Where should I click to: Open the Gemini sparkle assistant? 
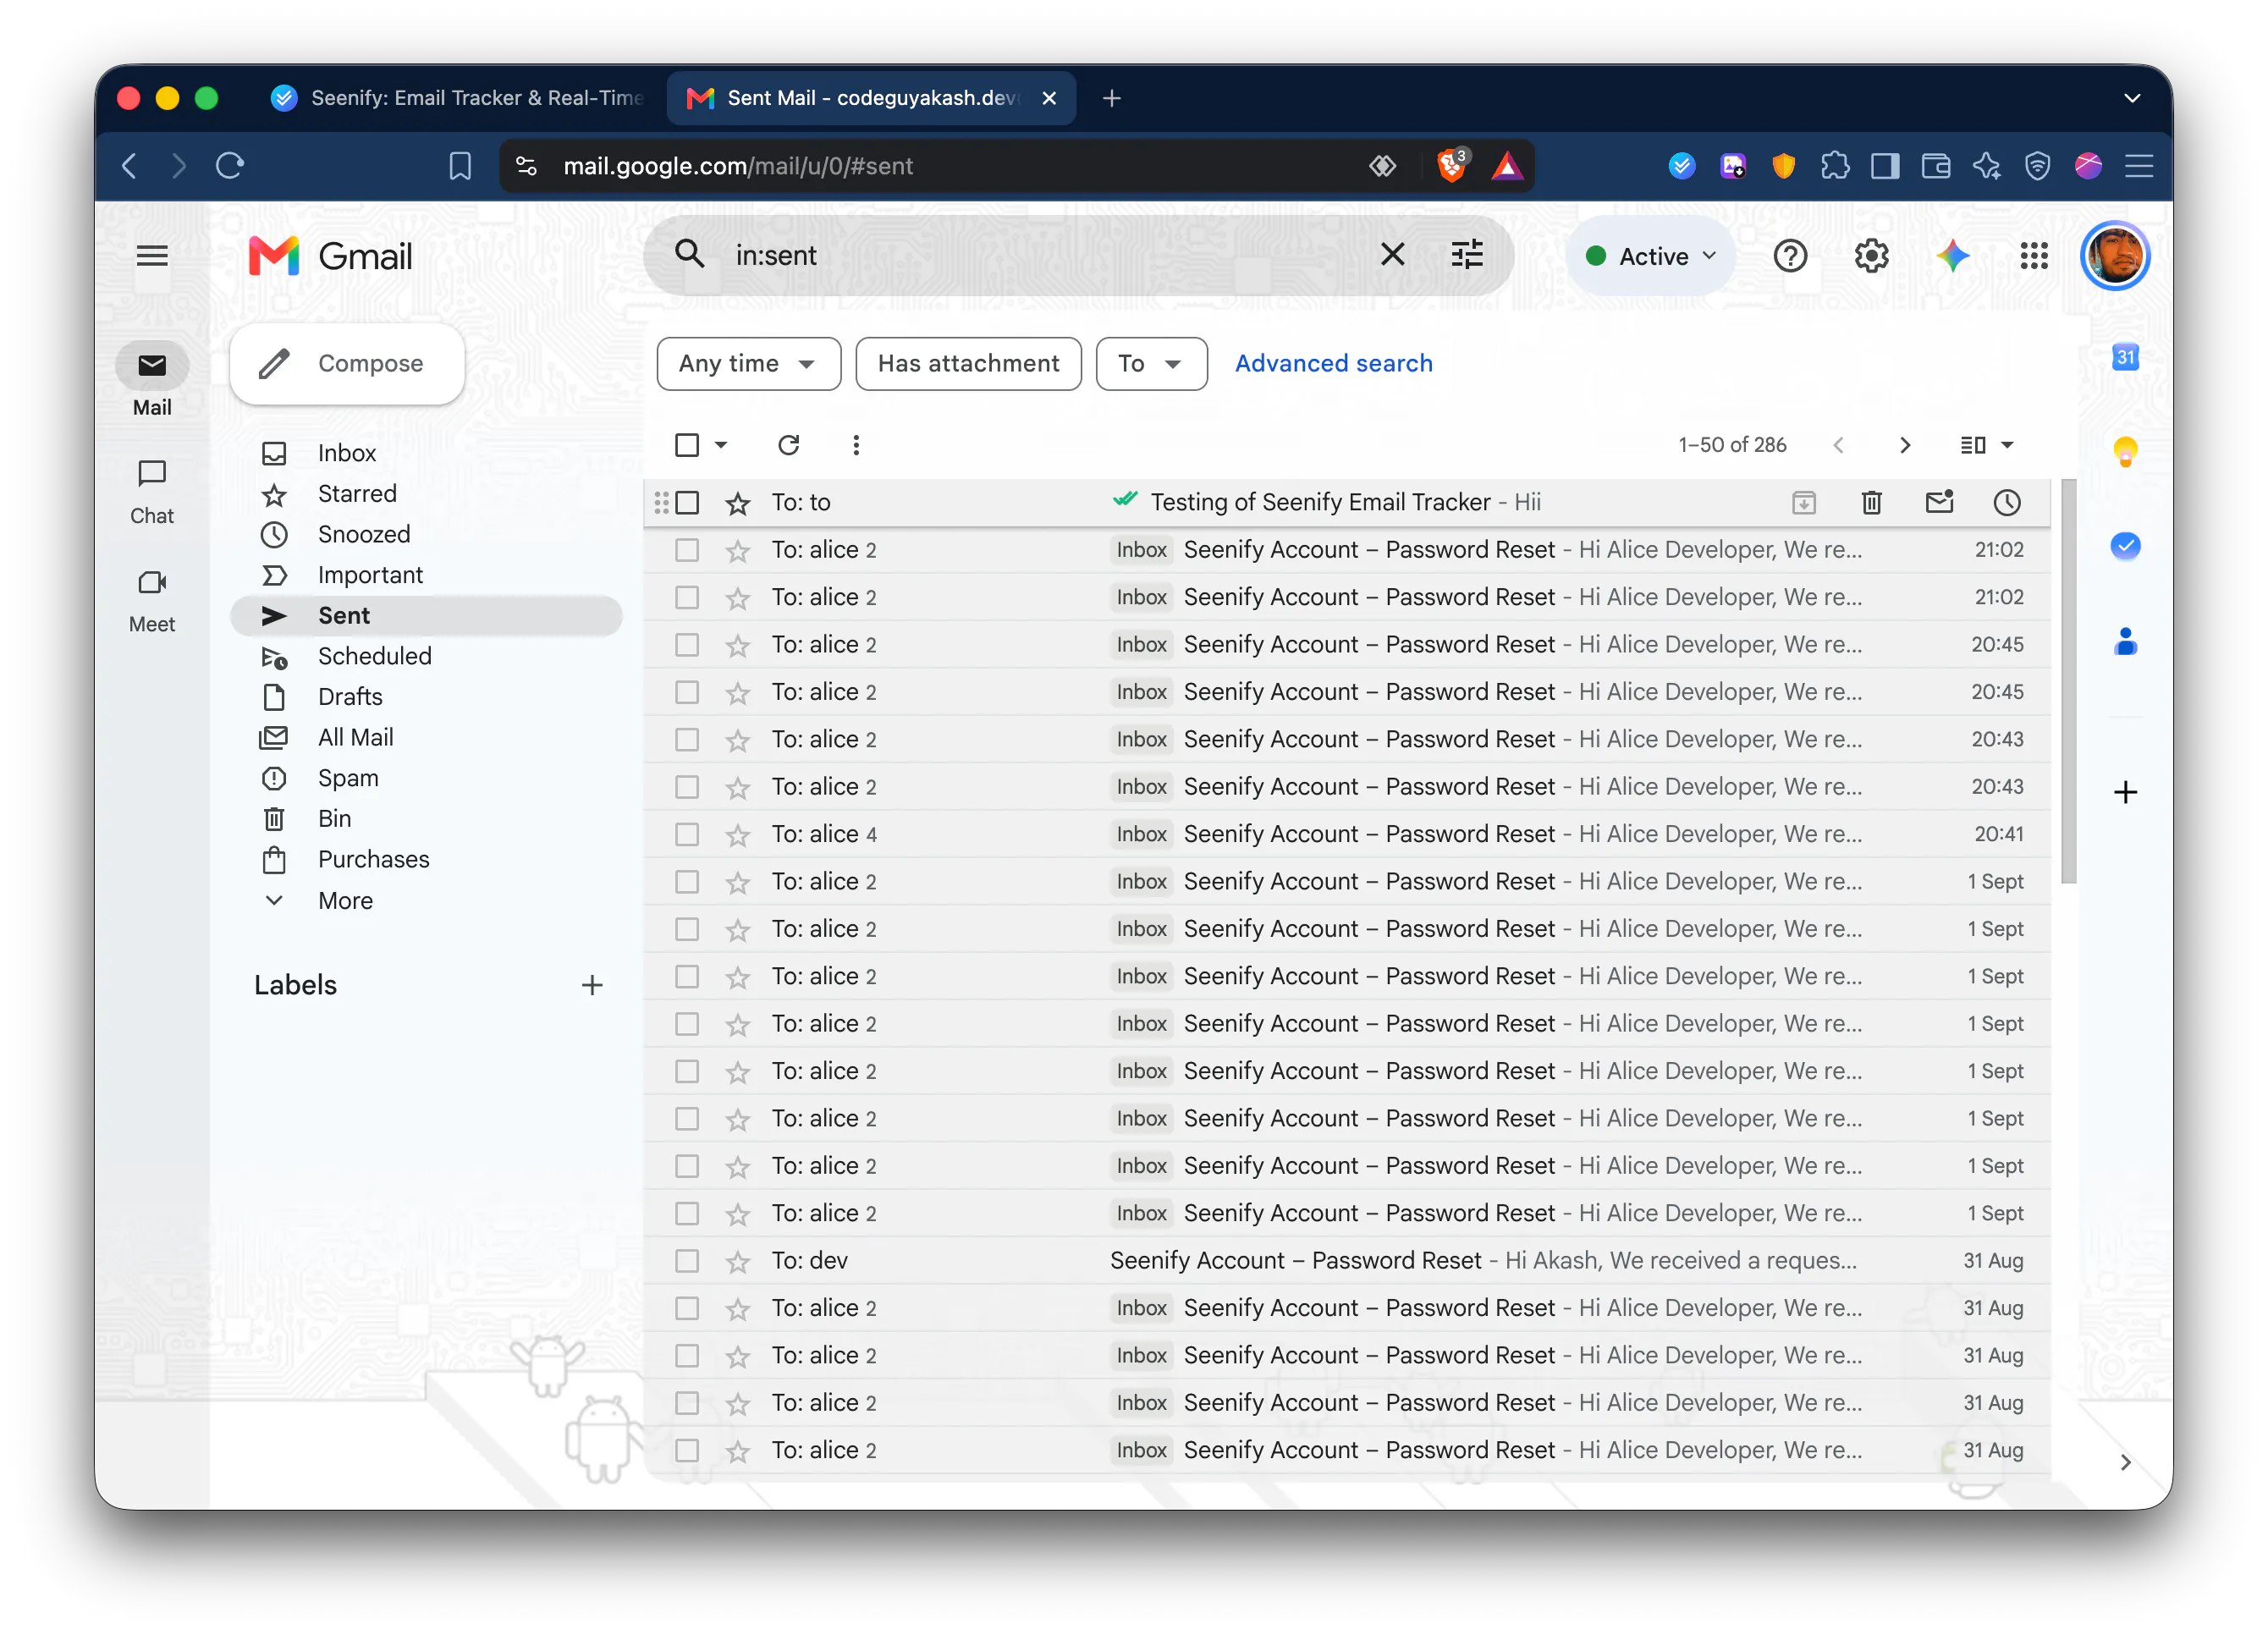(x=1952, y=256)
